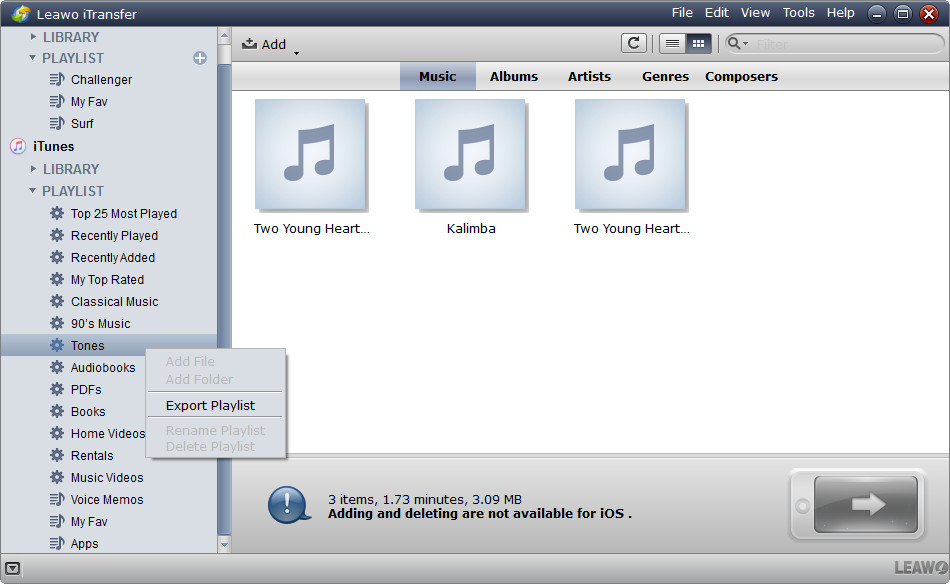Select the last Two Young Heart thumbnail
950x584 pixels.
pos(630,155)
